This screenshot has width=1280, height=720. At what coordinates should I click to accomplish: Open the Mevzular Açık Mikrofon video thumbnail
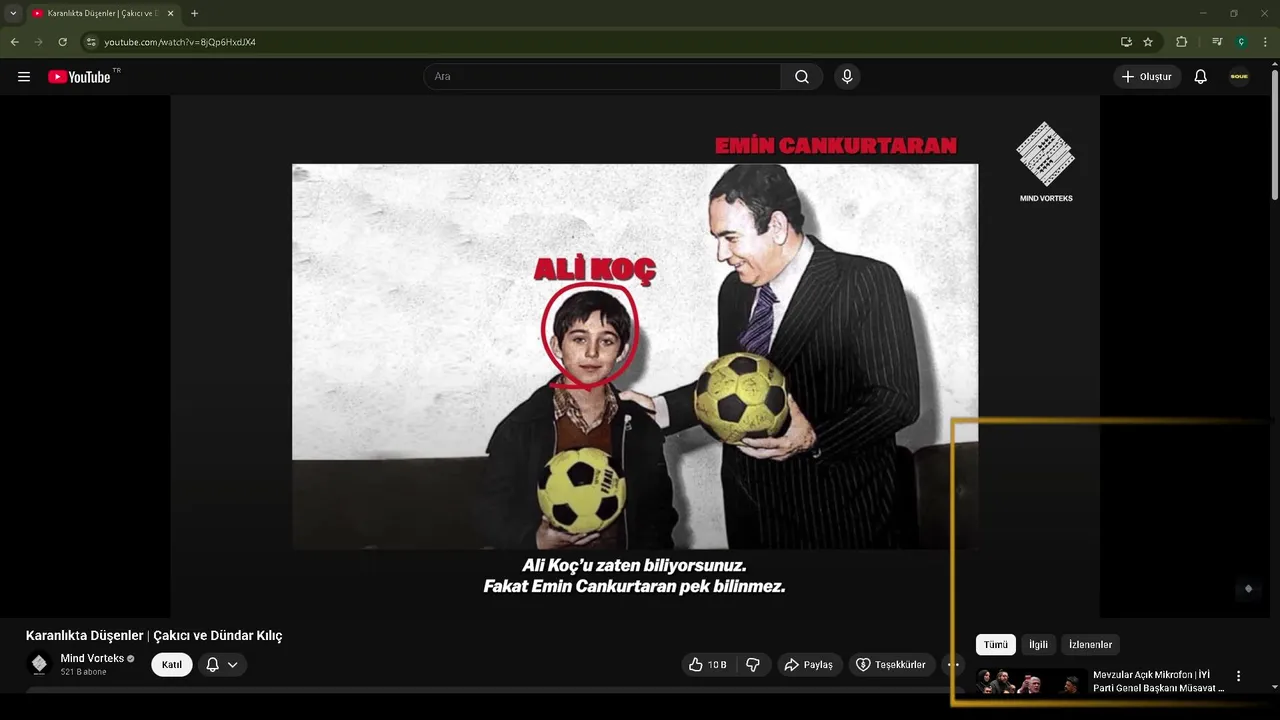1031,682
